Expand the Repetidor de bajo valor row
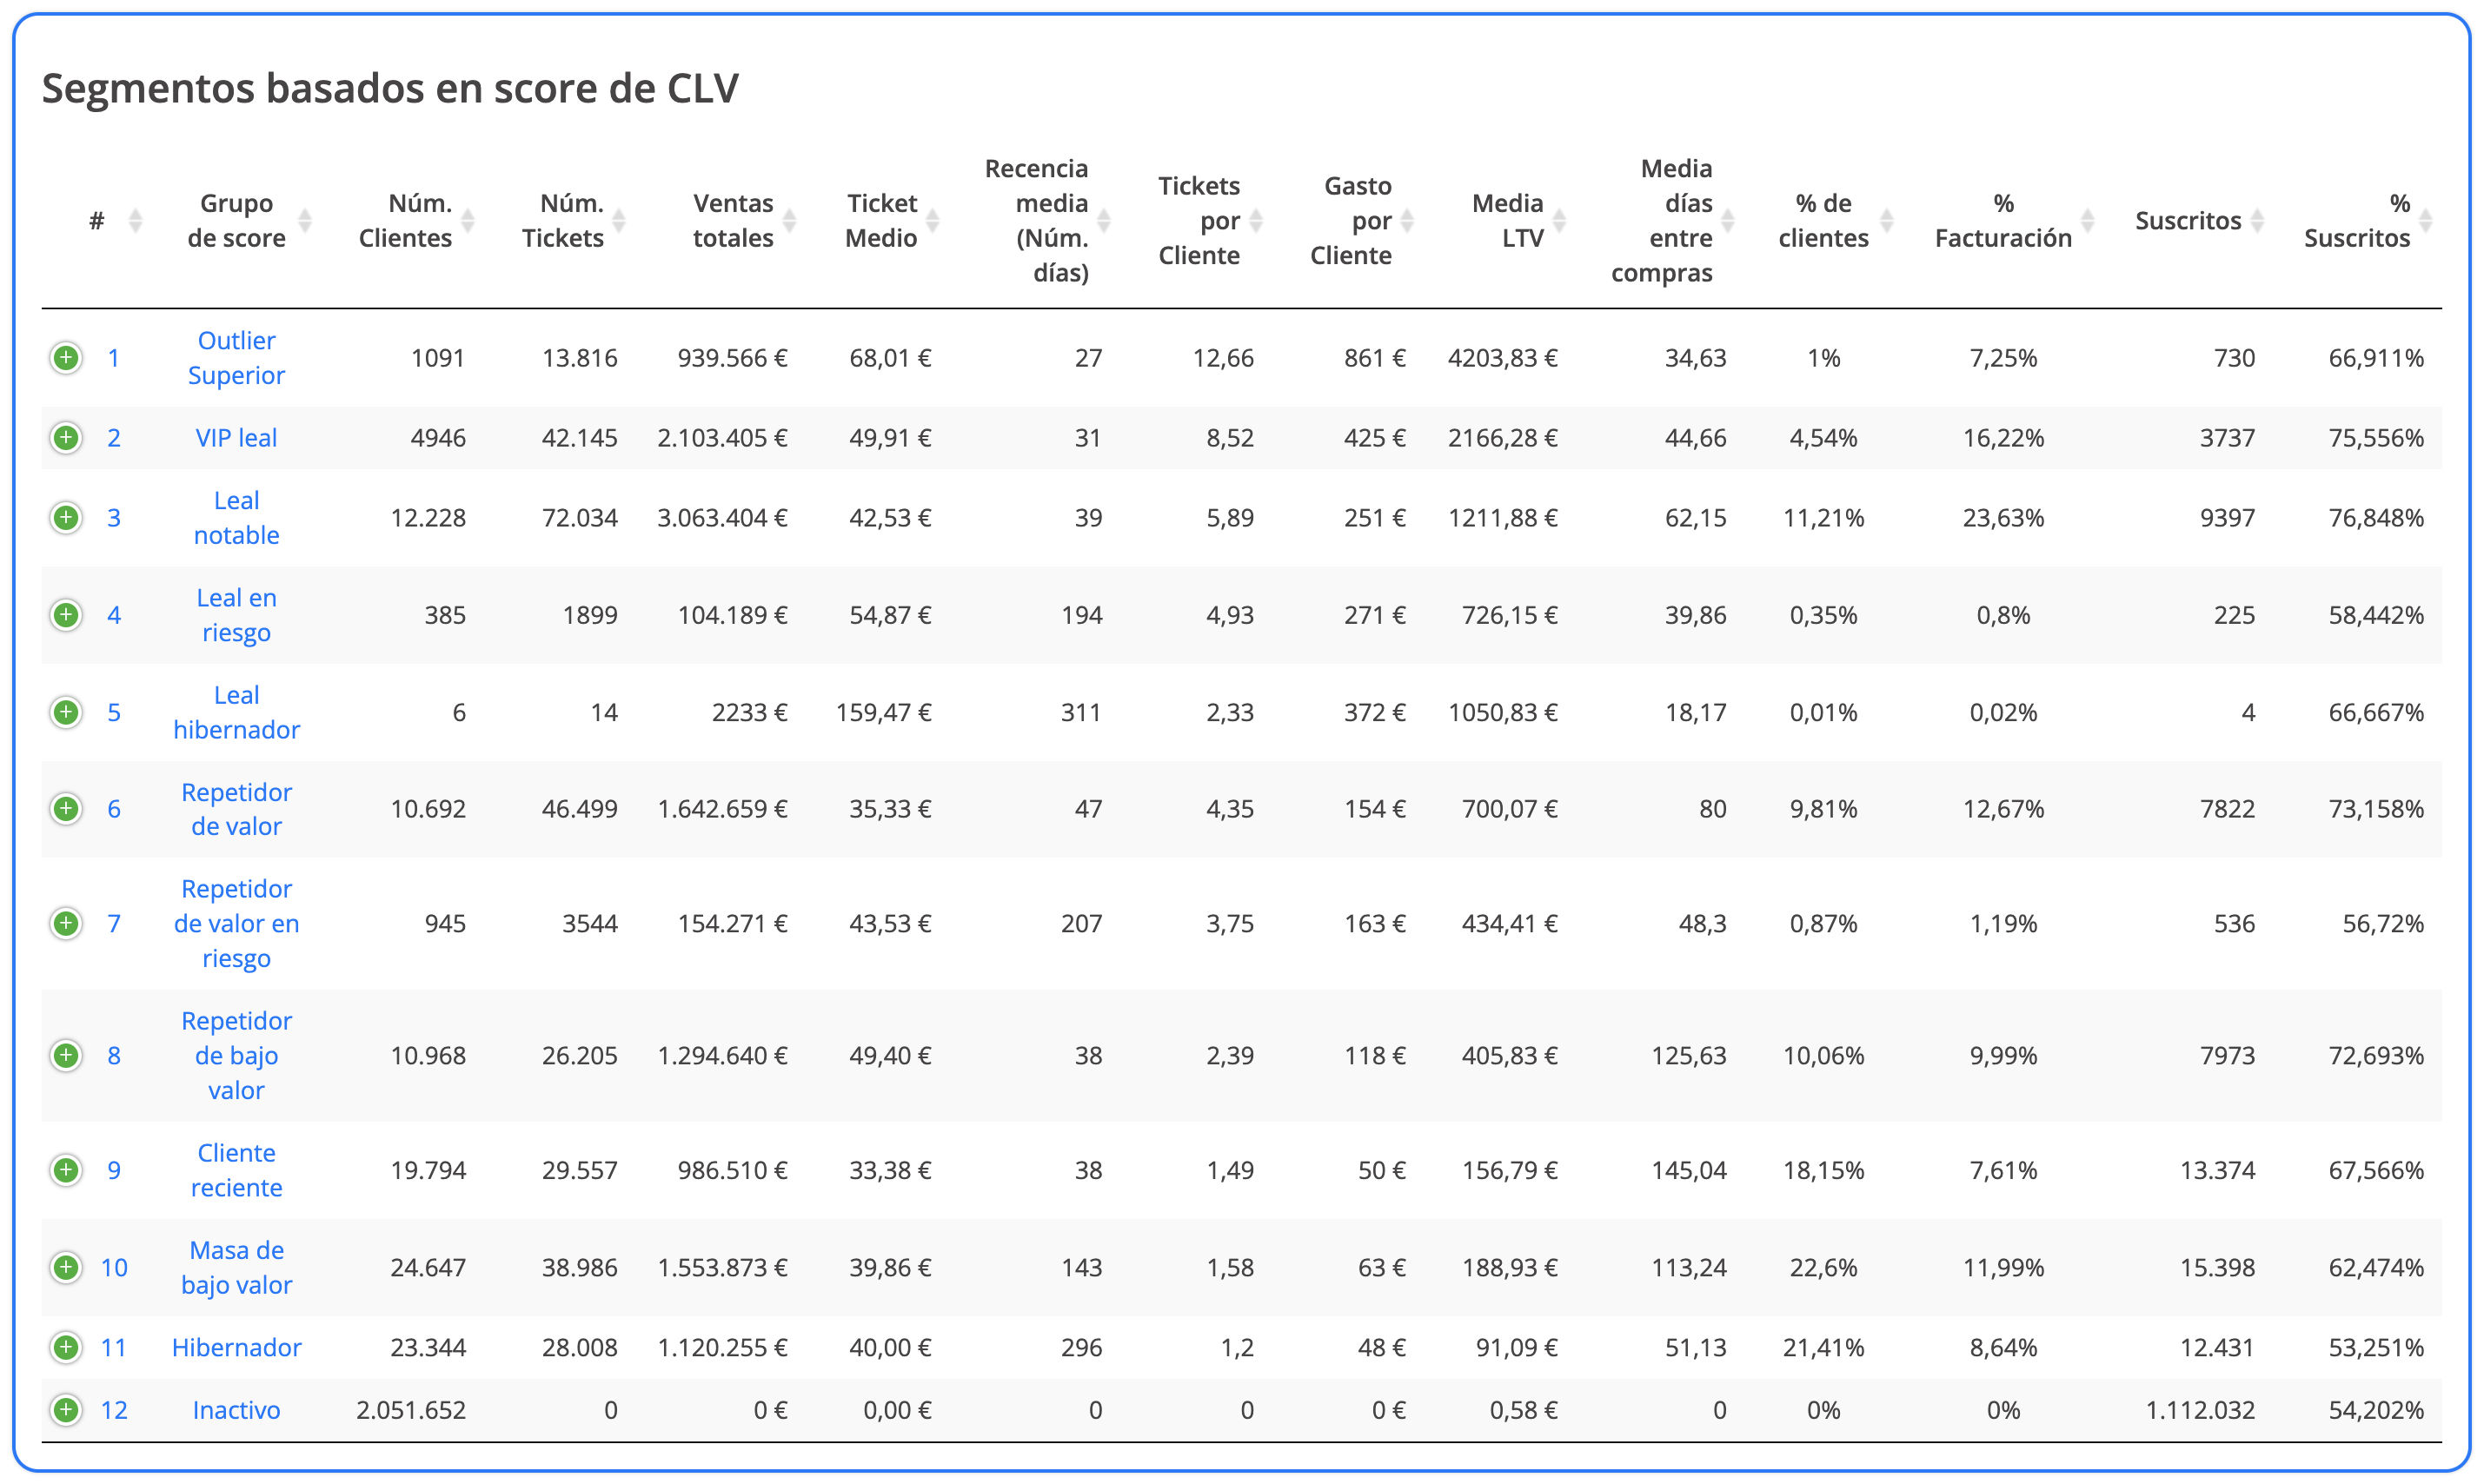Image resolution: width=2484 pixels, height=1484 pixels. (66, 1055)
